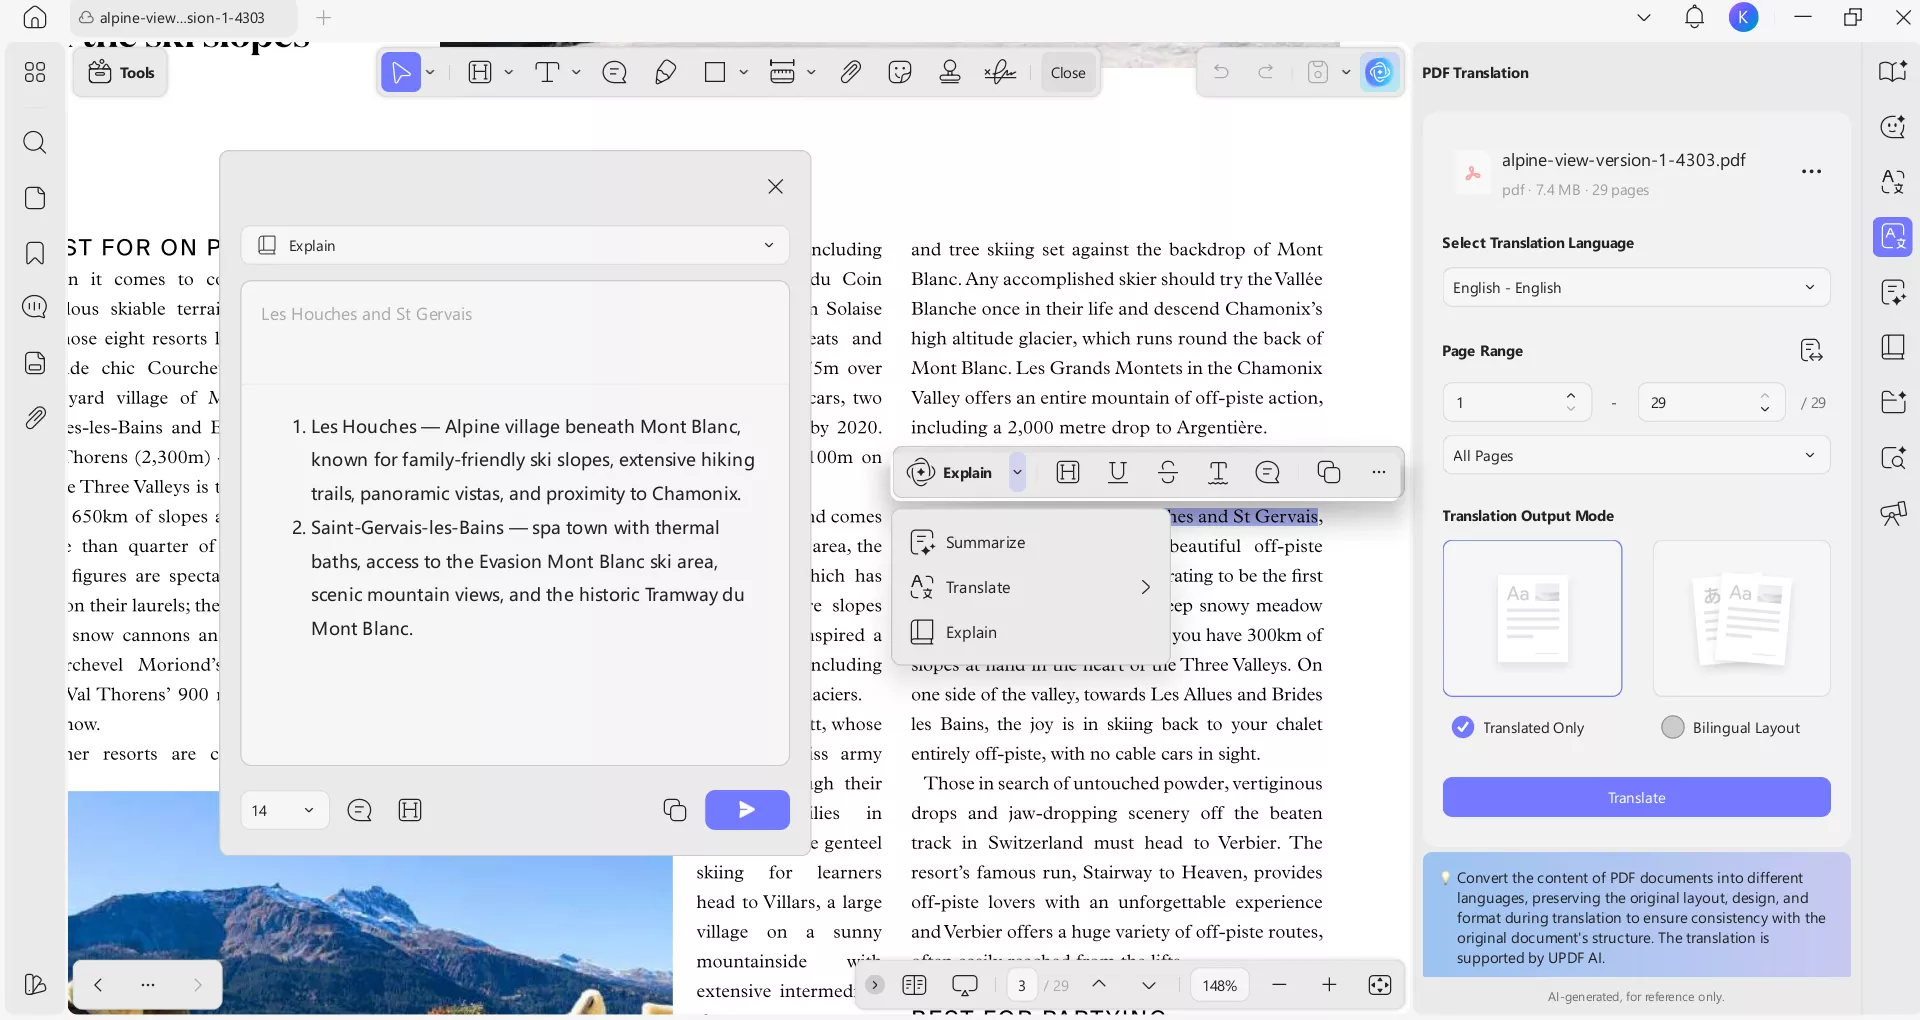Choose Summarize from the context menu
Screen dimensions: 1920x1020
[x=984, y=542]
